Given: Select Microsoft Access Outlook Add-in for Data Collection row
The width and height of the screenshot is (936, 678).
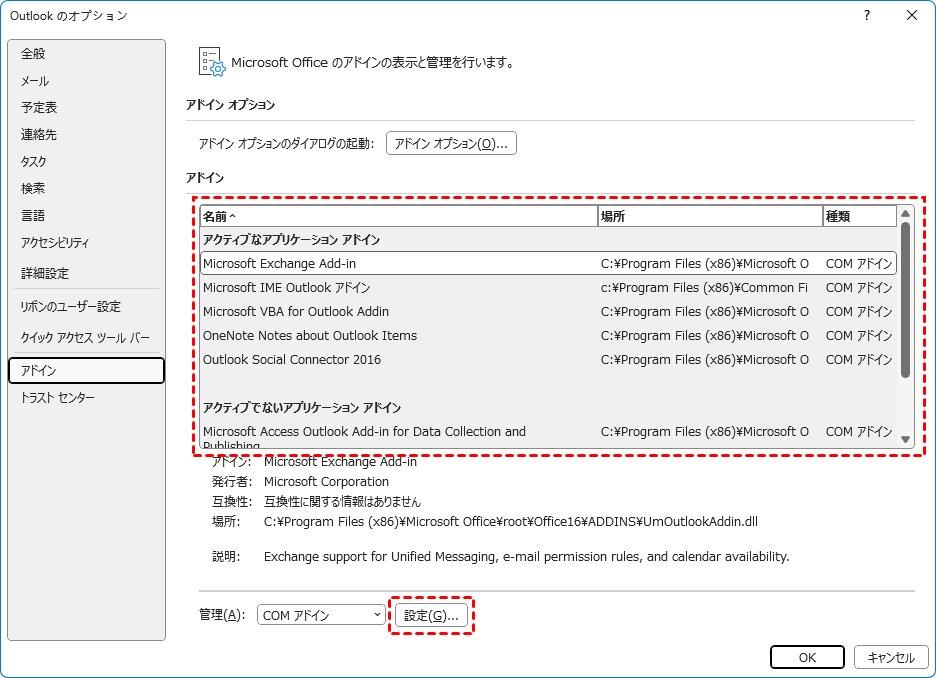Looking at the screenshot, I should point(548,436).
